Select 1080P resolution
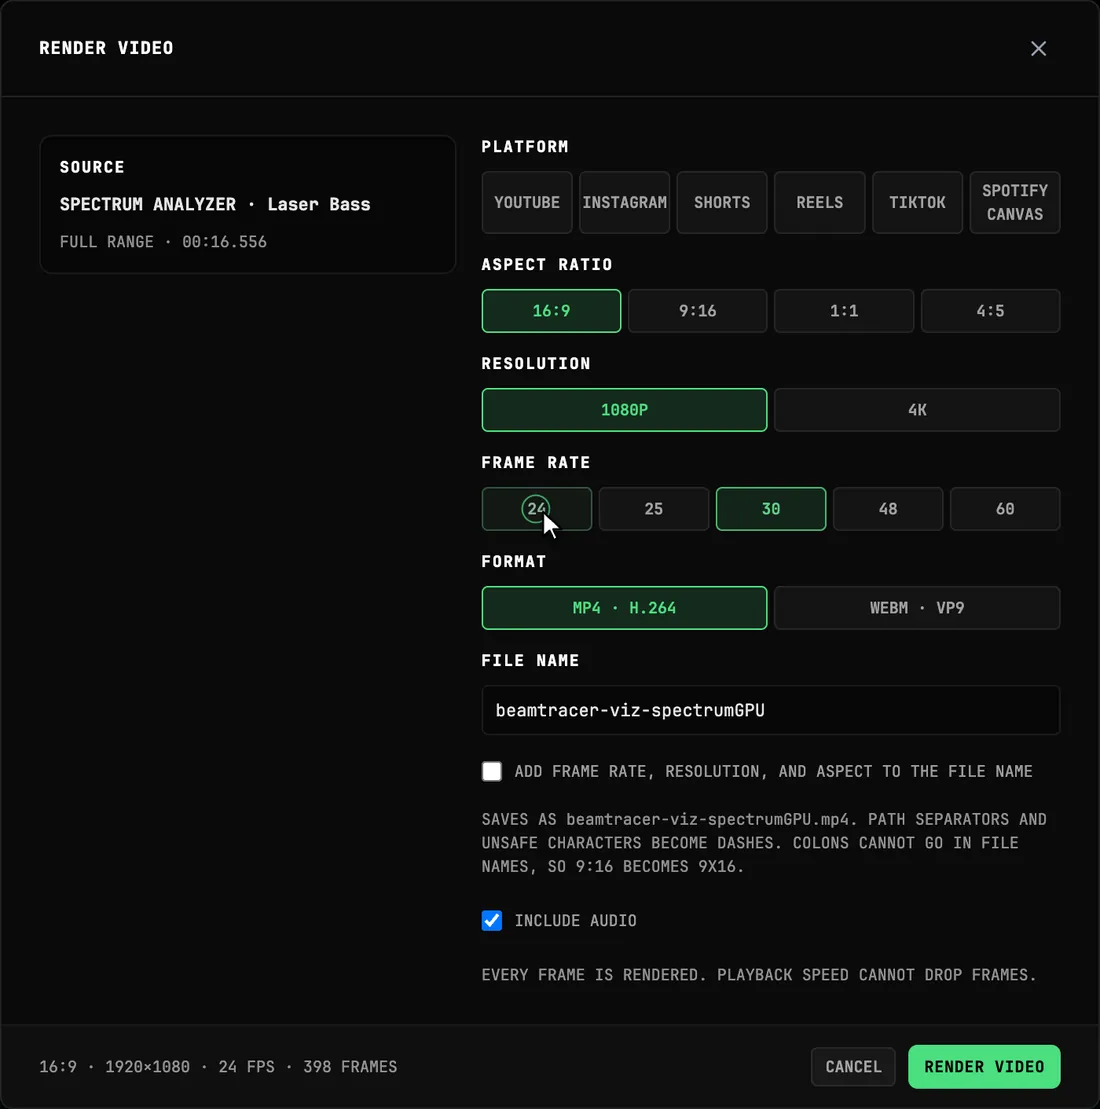The image size is (1100, 1109). pos(624,410)
